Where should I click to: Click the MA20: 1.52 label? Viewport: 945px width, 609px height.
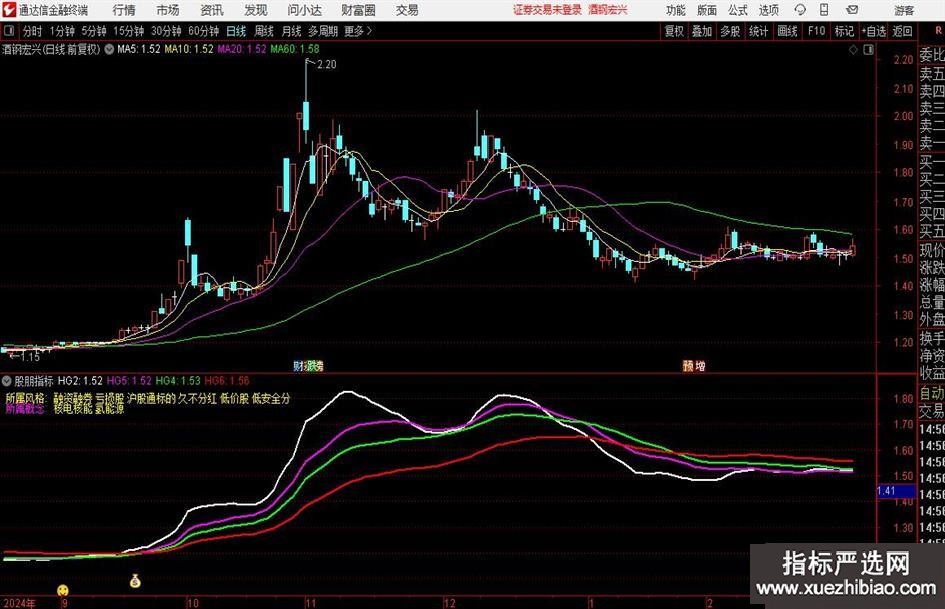(242, 49)
